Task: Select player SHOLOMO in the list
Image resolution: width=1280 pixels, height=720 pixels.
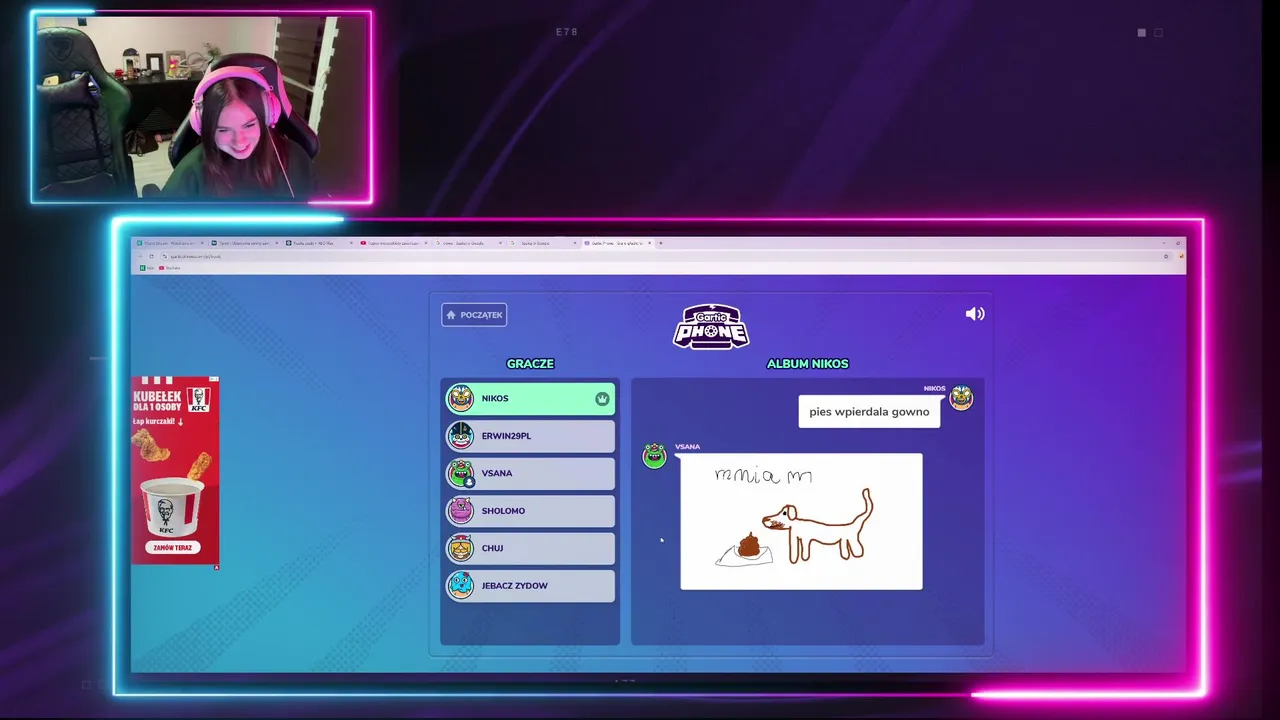Action: pos(530,511)
